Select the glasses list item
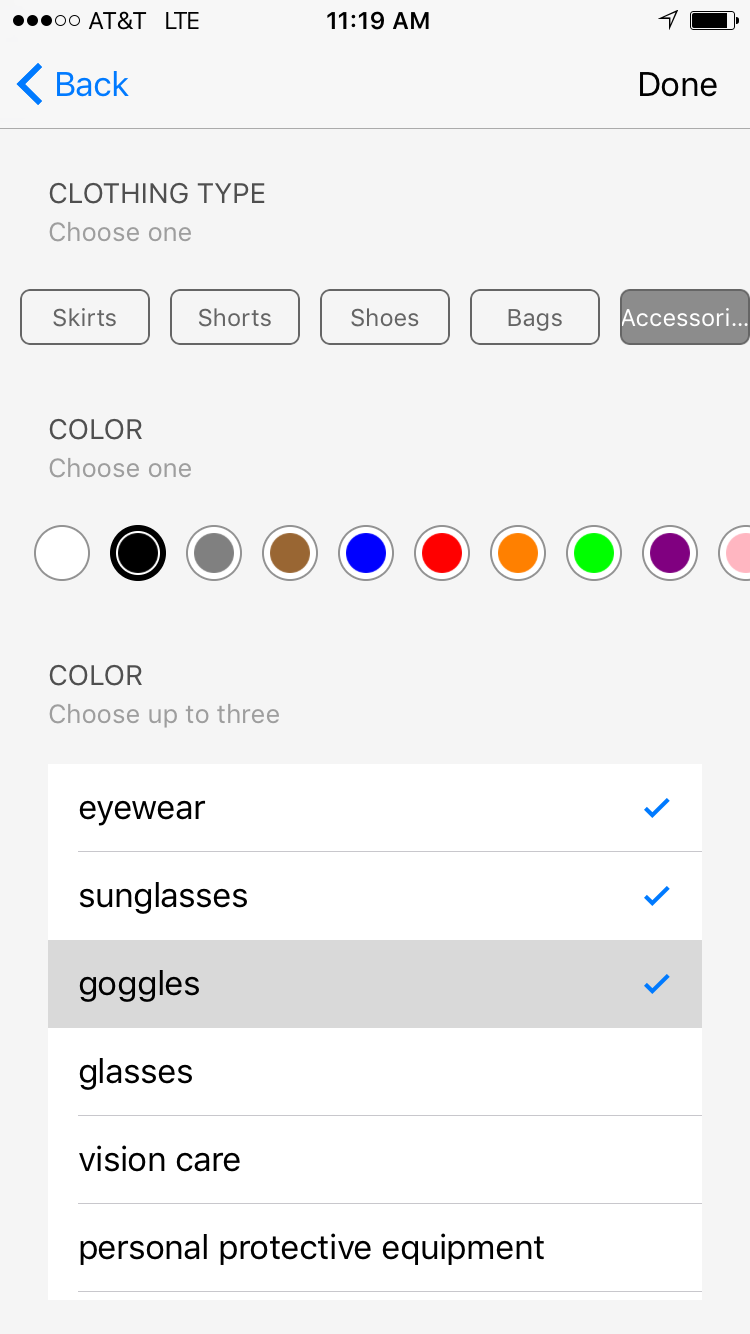750x1334 pixels. coord(375,1072)
